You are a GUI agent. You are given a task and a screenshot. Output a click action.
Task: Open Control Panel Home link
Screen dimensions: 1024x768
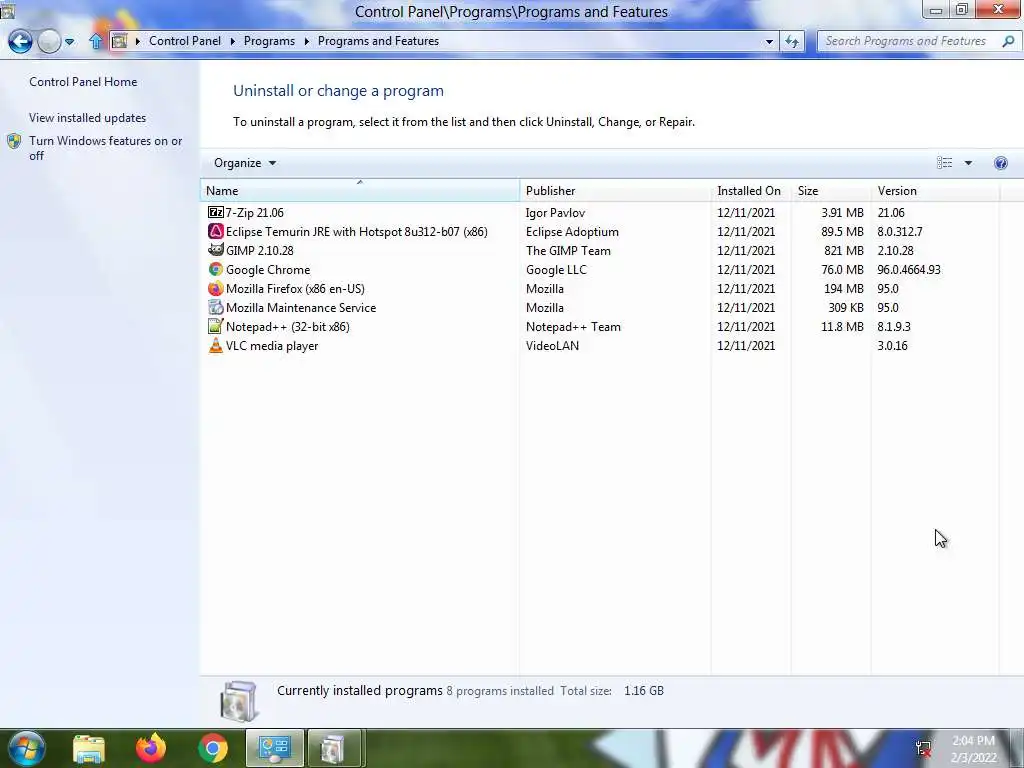(x=83, y=82)
